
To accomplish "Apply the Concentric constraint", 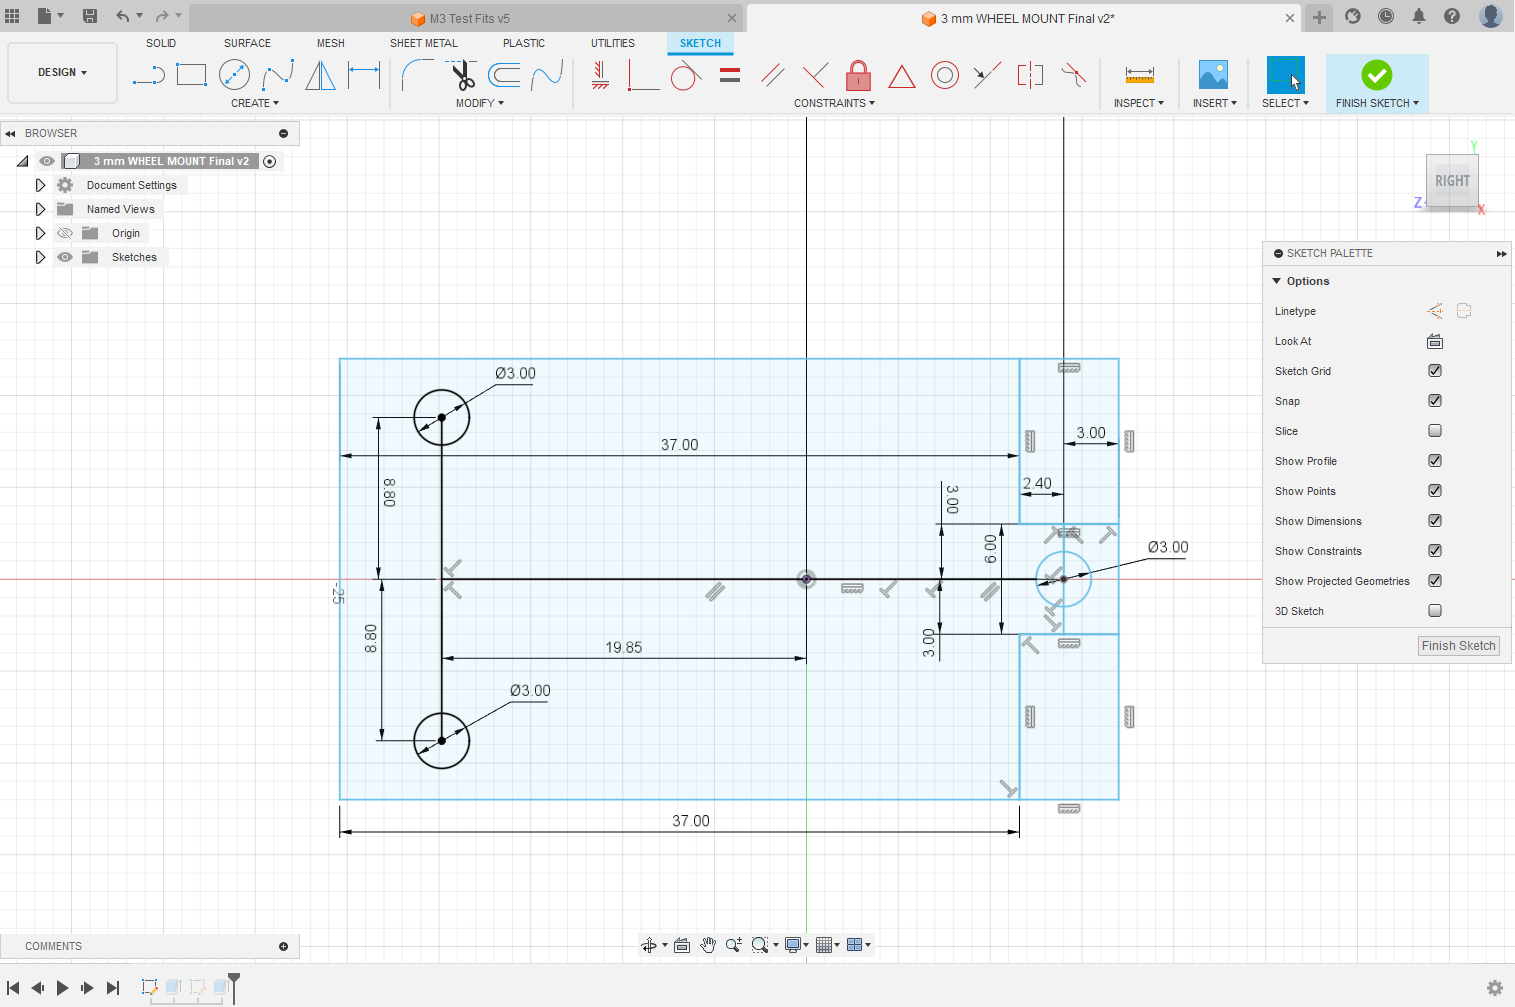I will pos(944,75).
